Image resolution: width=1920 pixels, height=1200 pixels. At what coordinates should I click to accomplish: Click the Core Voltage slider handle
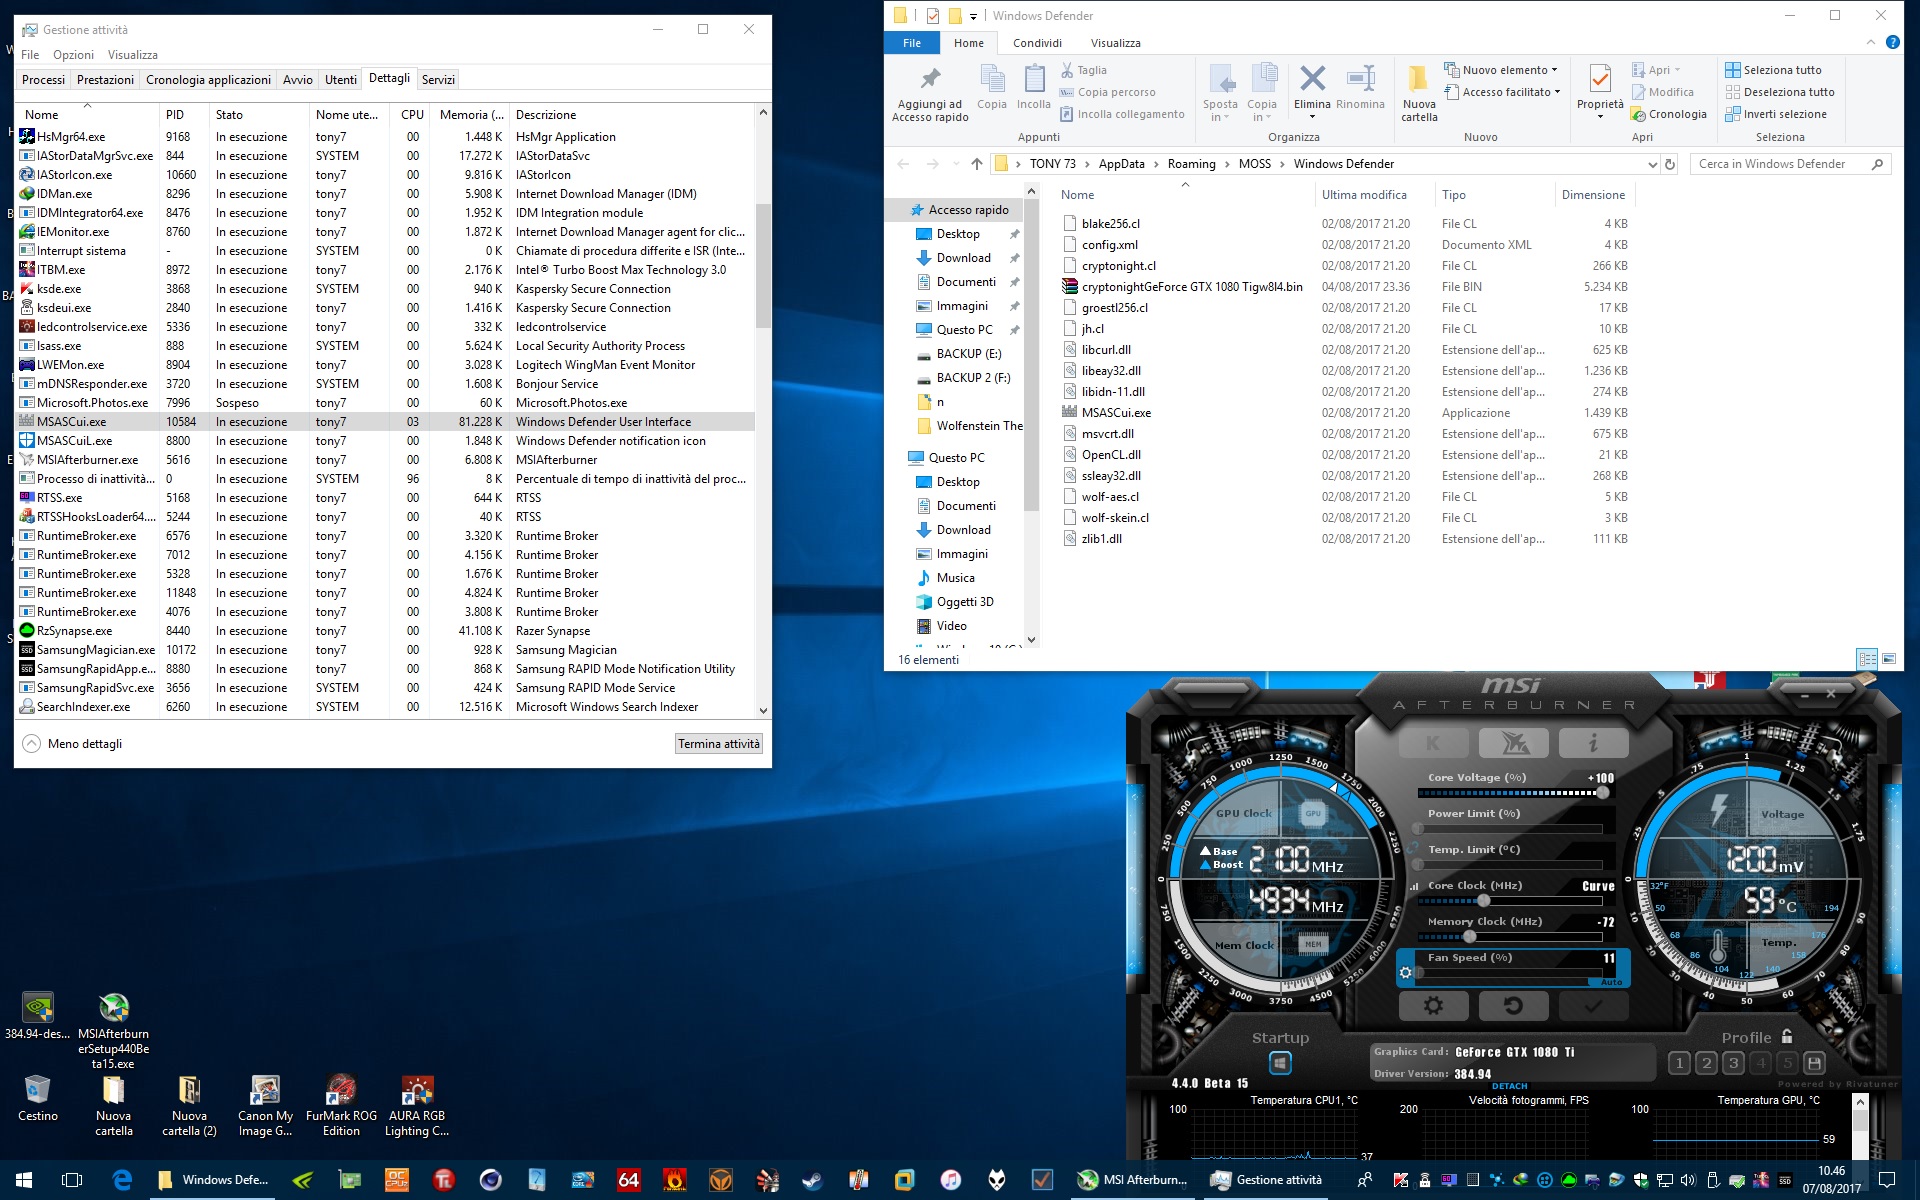pos(1602,793)
